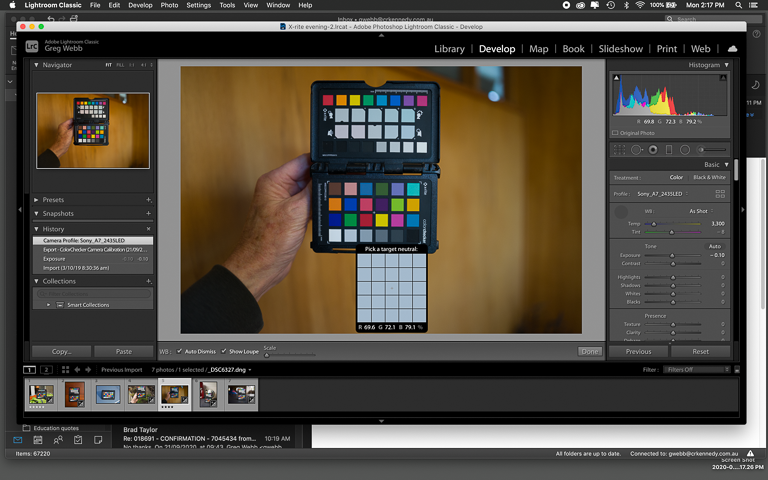The width and height of the screenshot is (768, 480).
Task: Select the Spot Removal tool icon
Action: (636, 149)
